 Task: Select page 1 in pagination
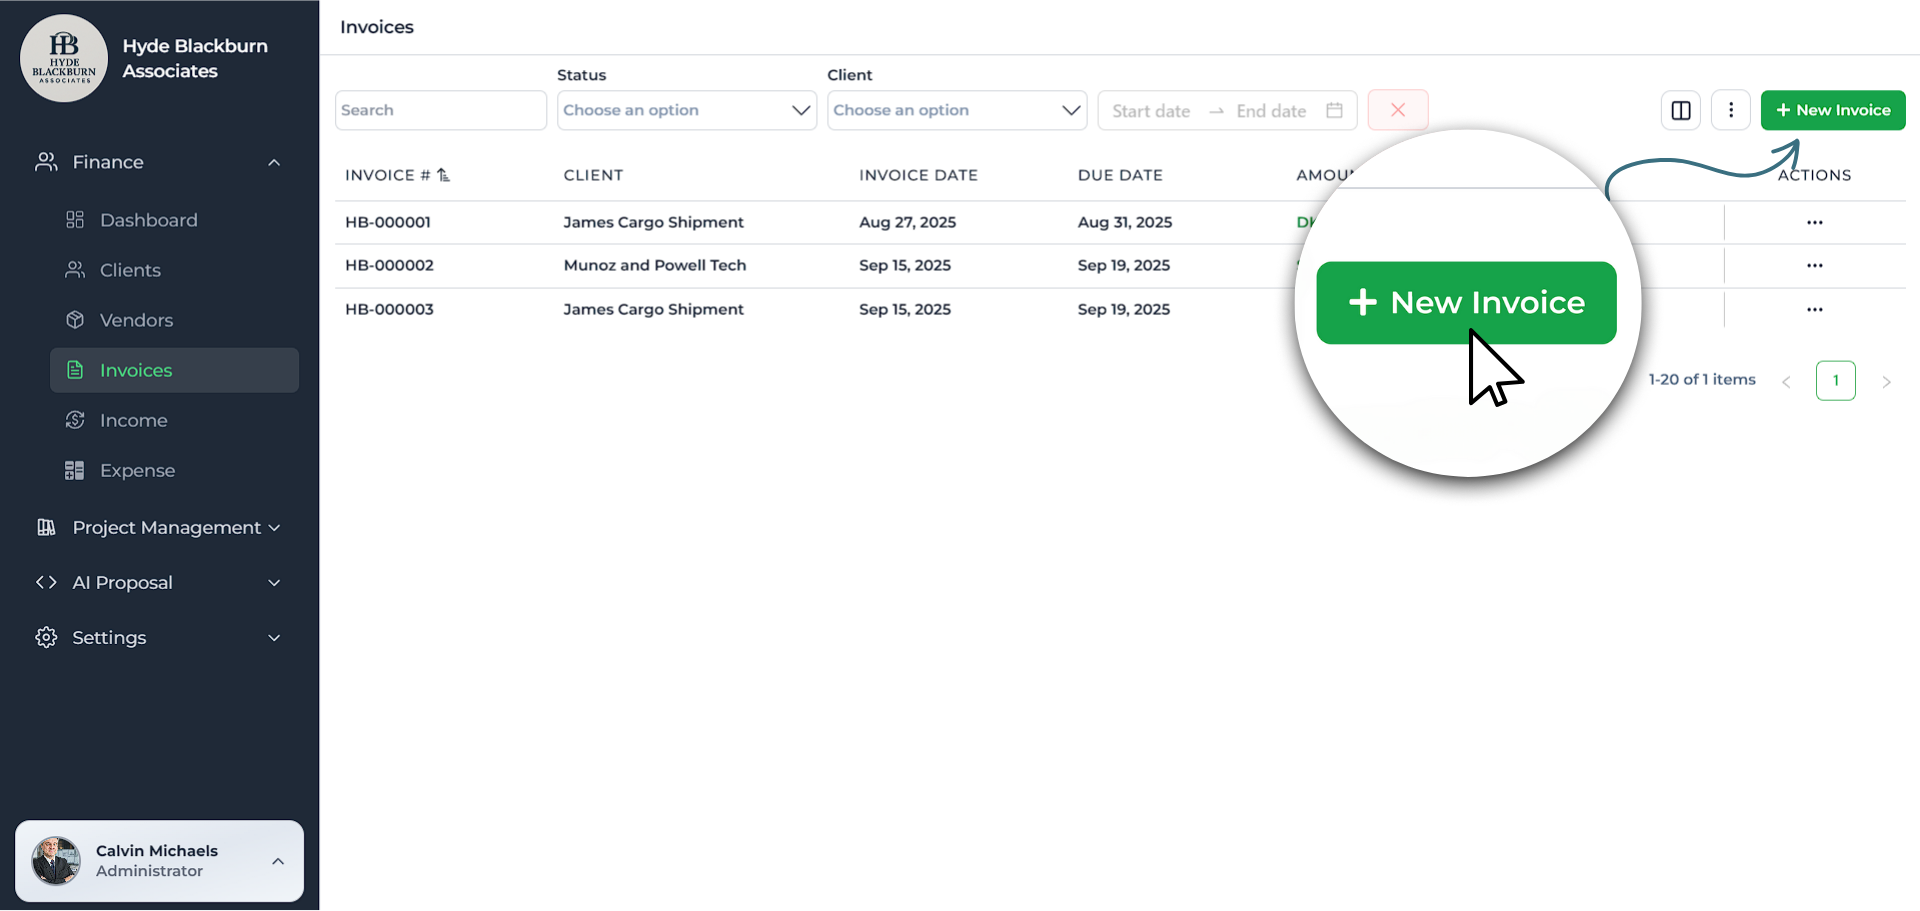[x=1835, y=380]
